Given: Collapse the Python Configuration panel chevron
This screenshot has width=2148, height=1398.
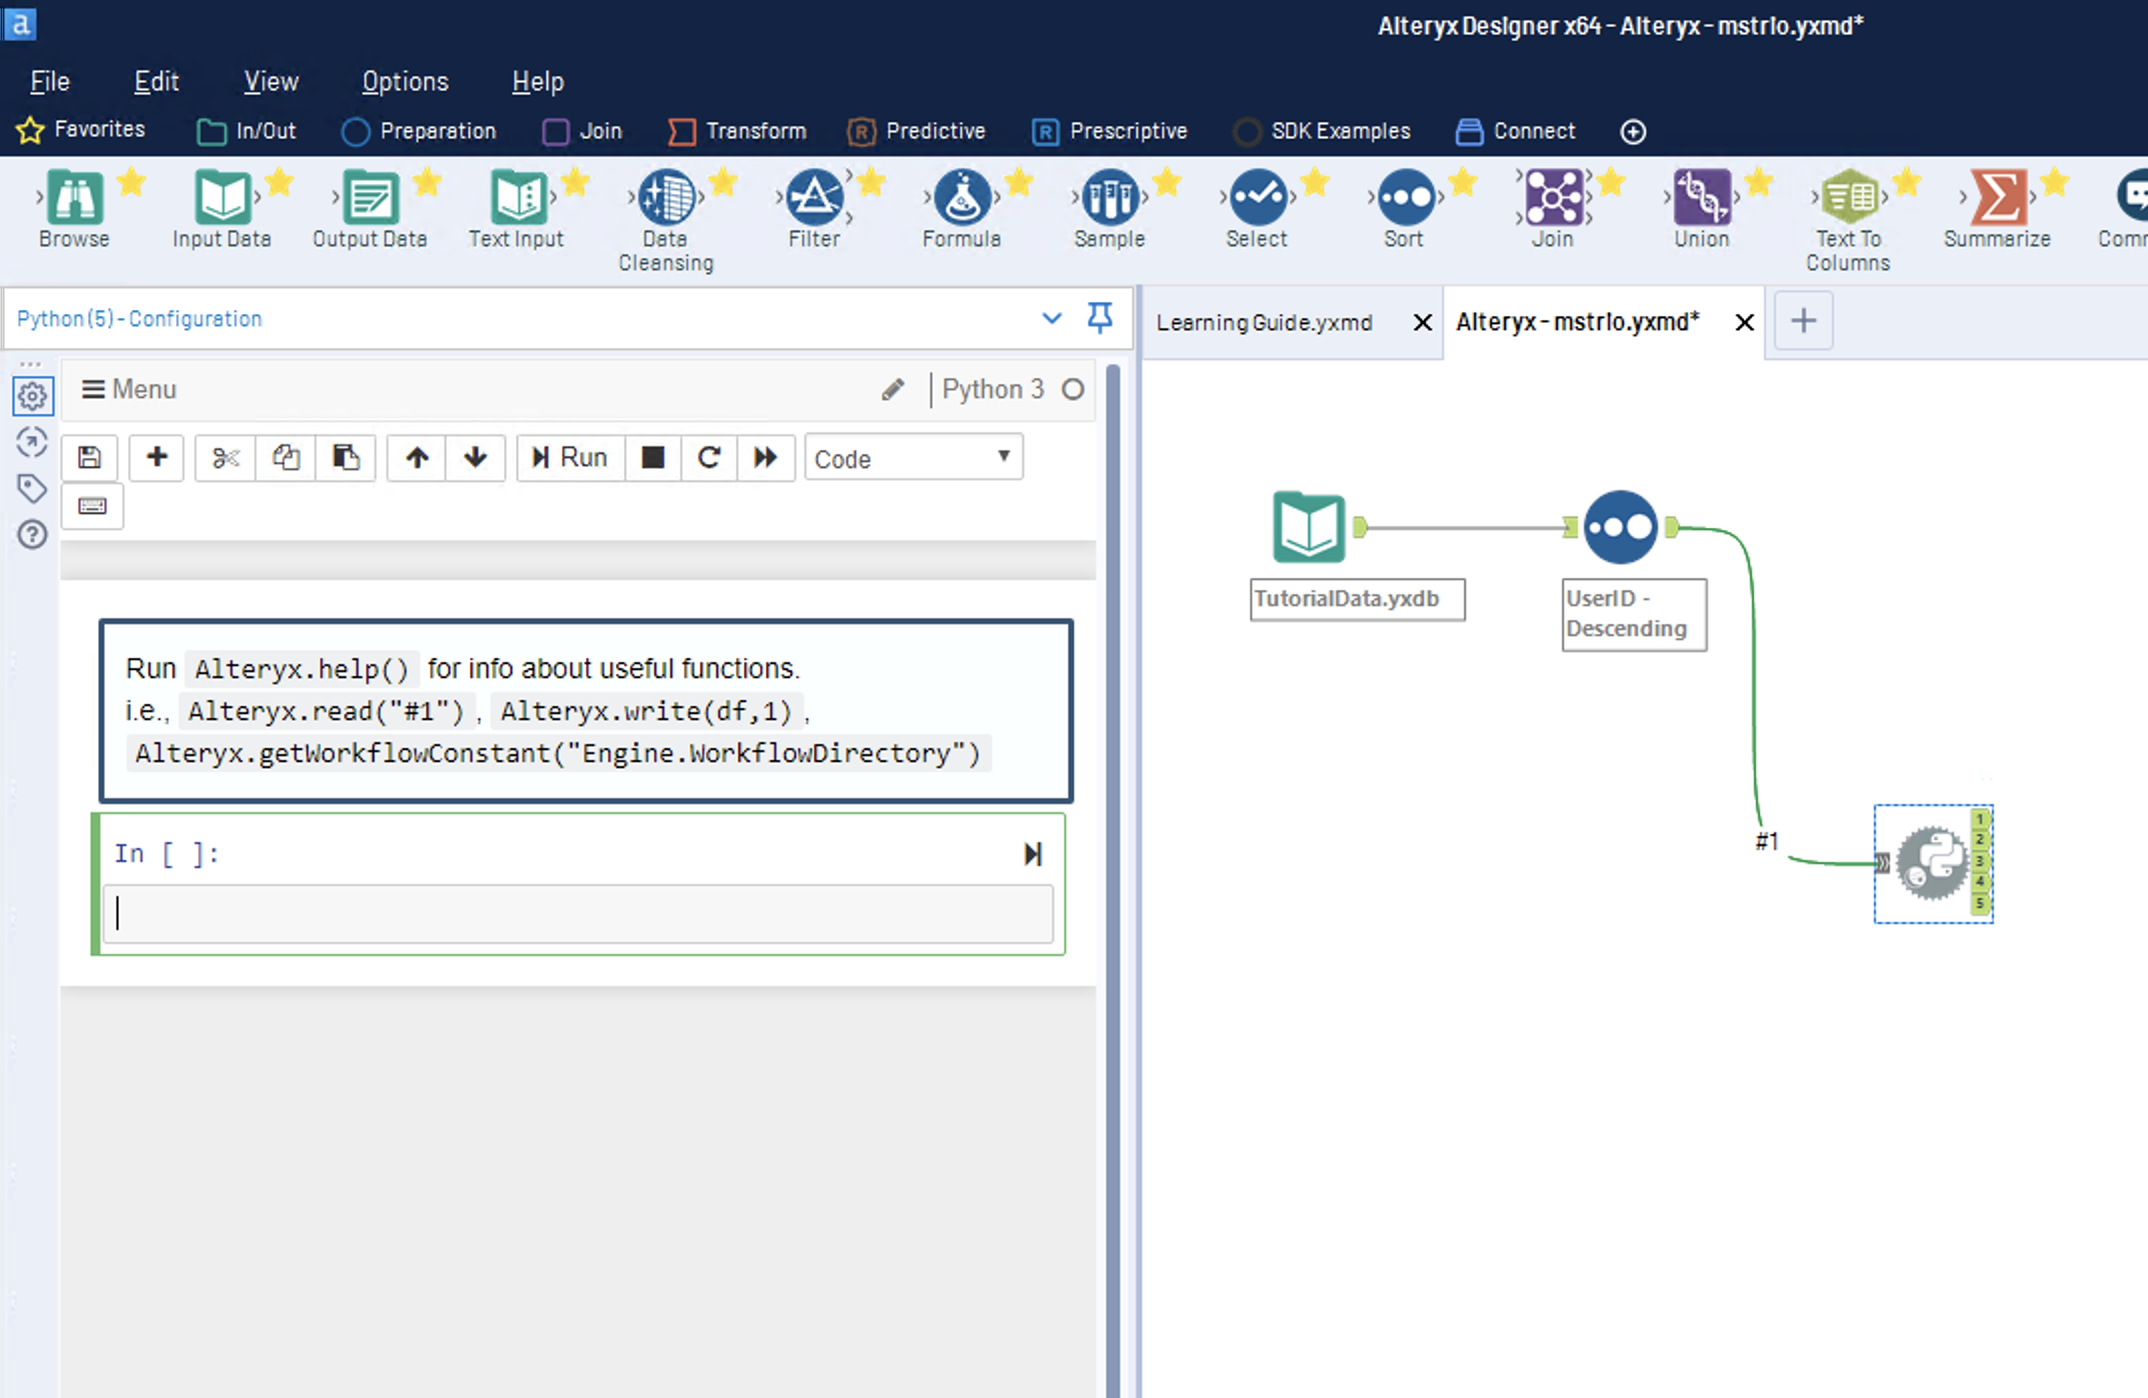Looking at the screenshot, I should coord(1052,318).
